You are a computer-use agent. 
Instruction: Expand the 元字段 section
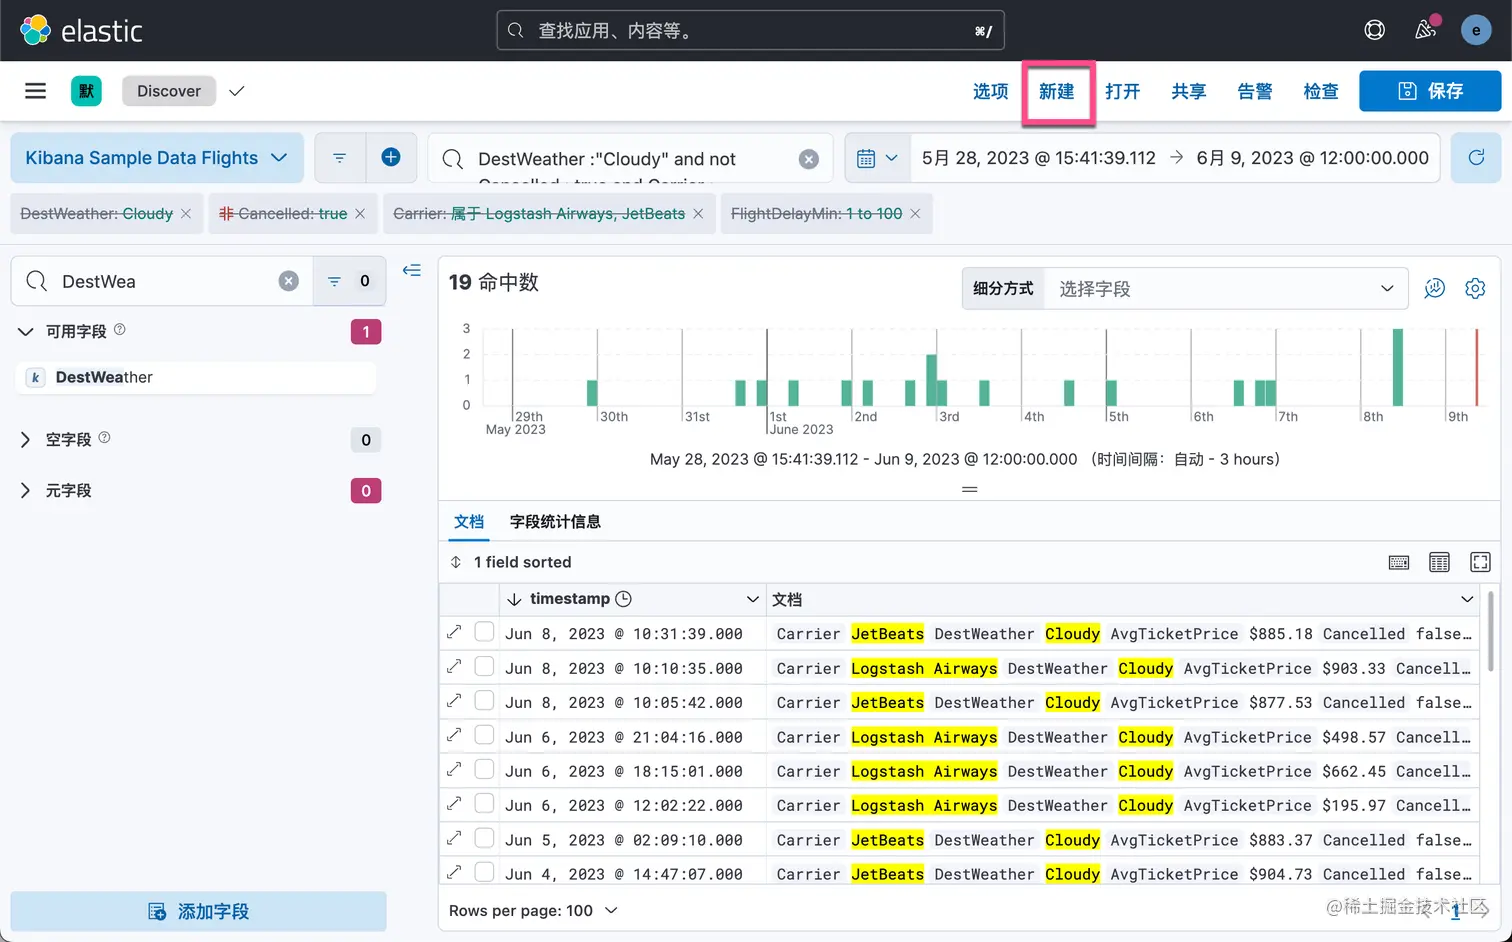coord(26,491)
